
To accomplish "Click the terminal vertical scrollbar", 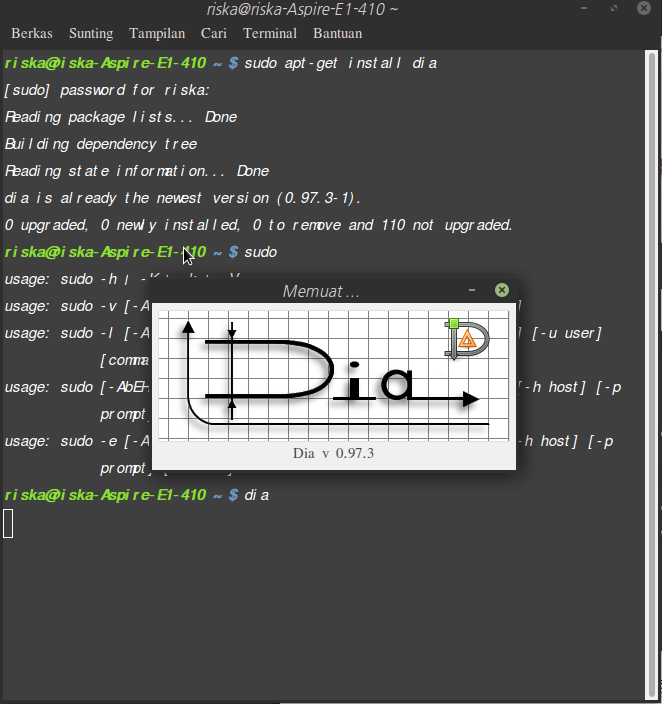I will pyautogui.click(x=651, y=375).
